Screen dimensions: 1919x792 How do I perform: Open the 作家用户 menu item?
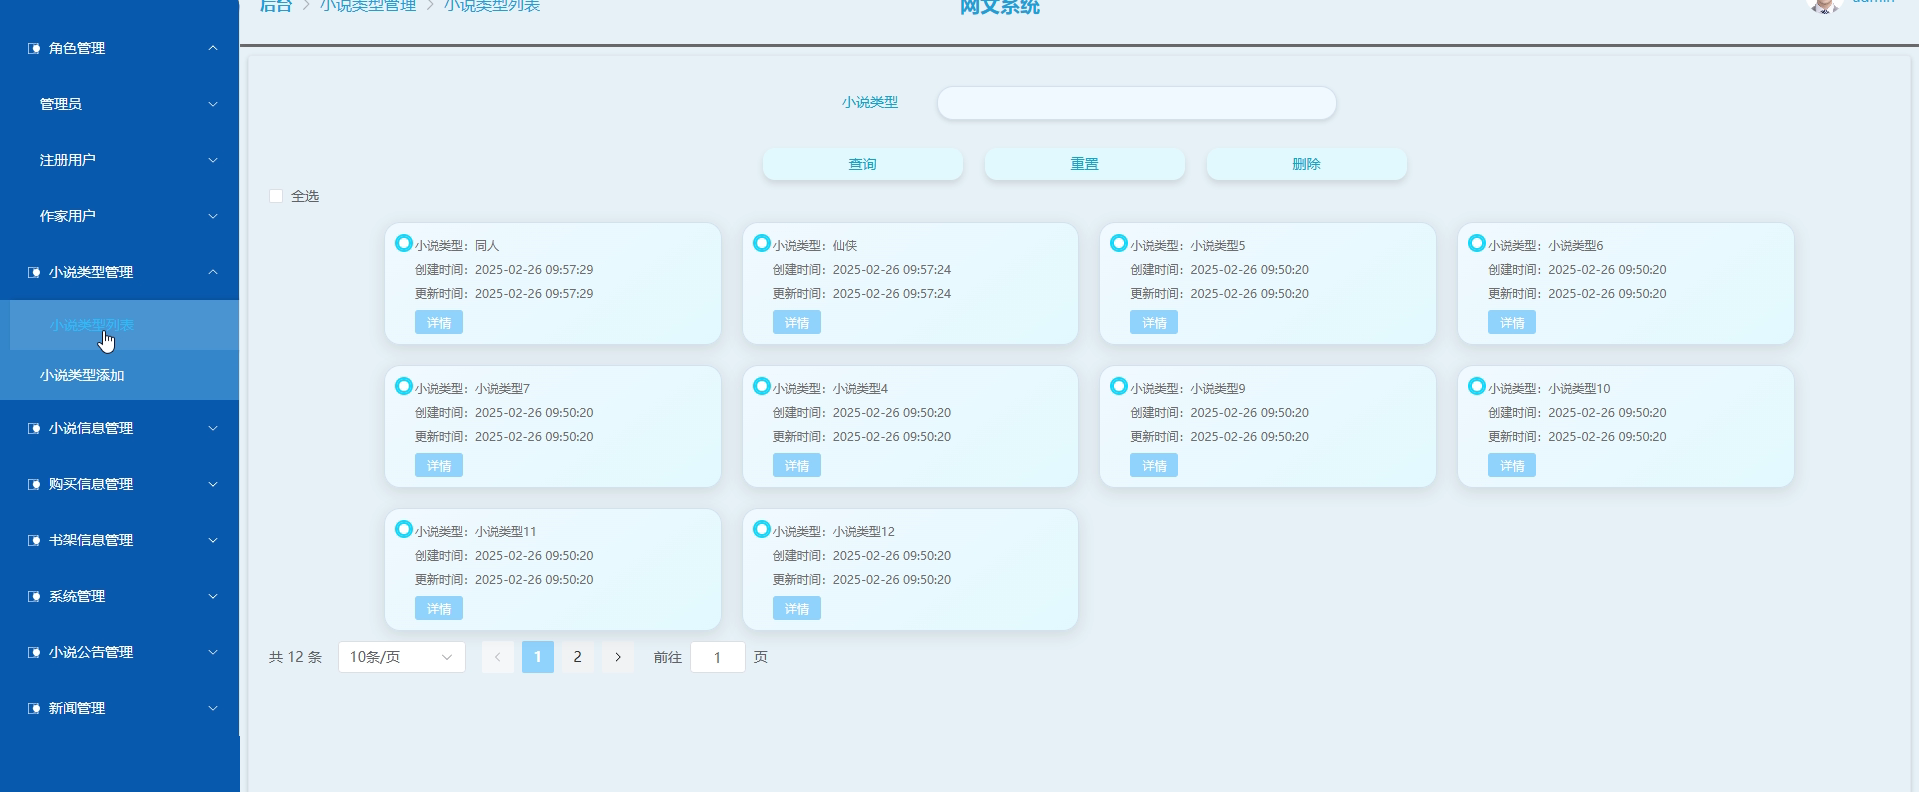click(x=119, y=216)
